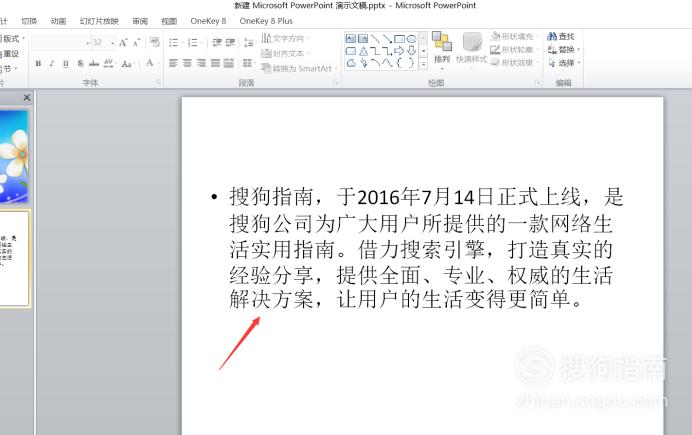Image resolution: width=692 pixels, height=435 pixels.
Task: Switch to the 视图 View tab
Action: 169,21
